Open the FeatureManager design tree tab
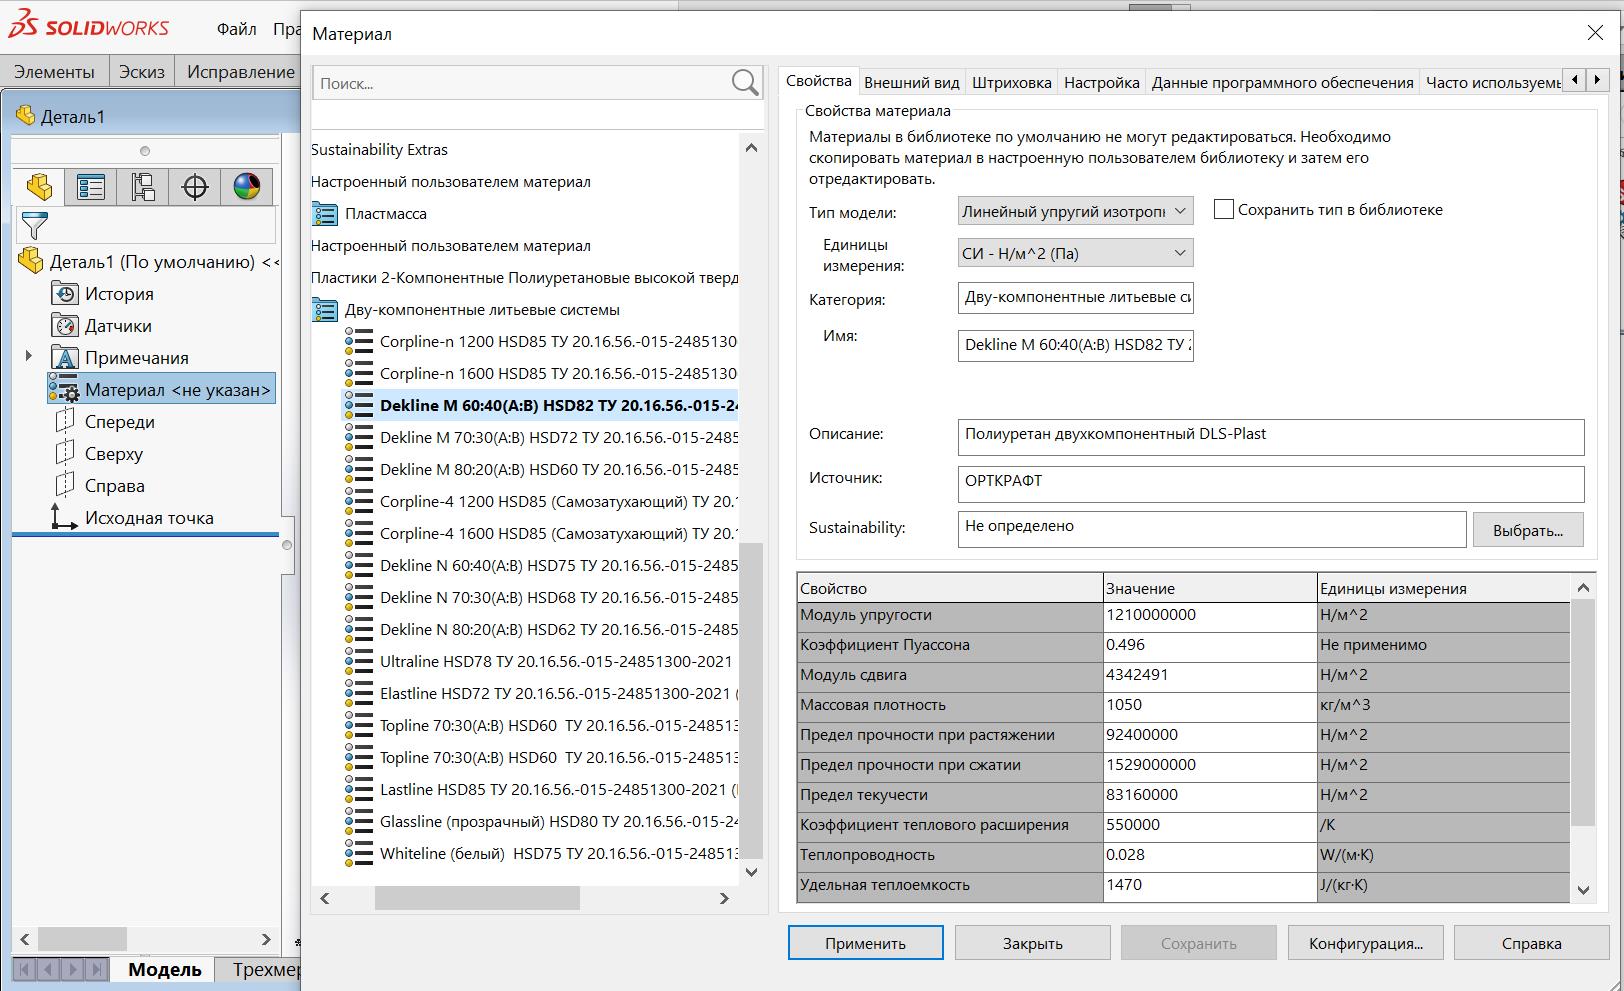The image size is (1624, 991). [x=39, y=187]
